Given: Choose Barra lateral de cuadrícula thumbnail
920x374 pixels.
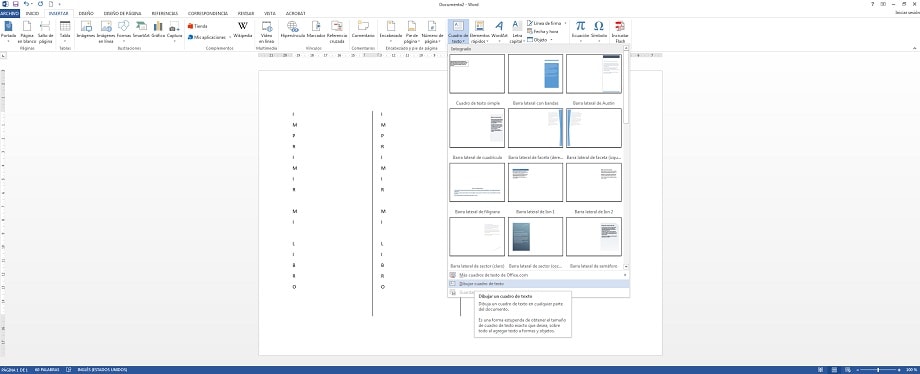Looking at the screenshot, I should coord(477,127).
